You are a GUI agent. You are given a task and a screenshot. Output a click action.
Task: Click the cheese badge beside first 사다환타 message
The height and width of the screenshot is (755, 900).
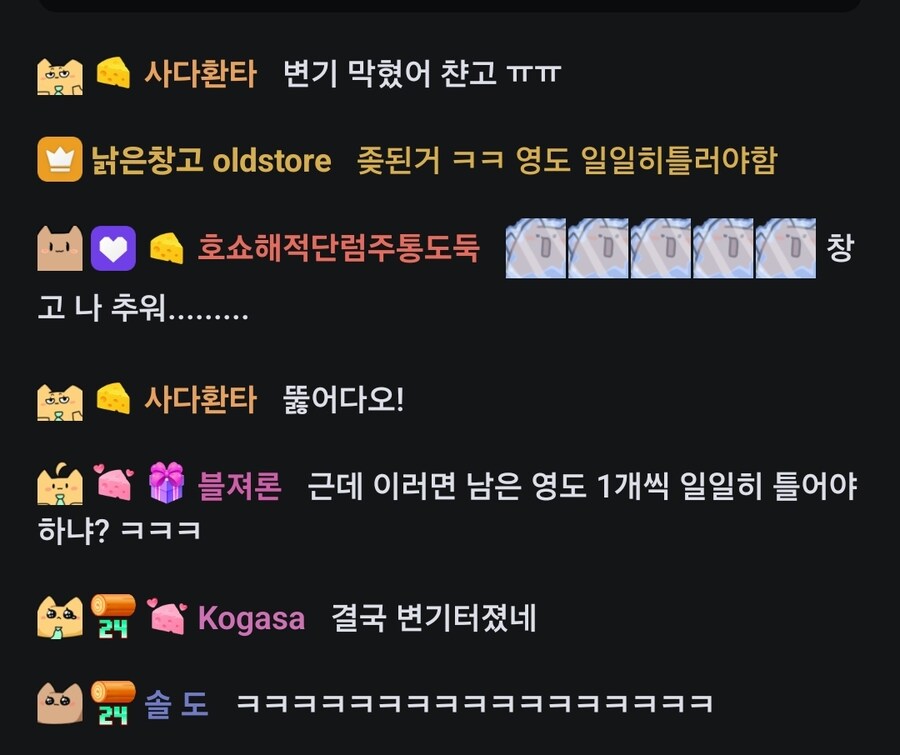[x=113, y=72]
